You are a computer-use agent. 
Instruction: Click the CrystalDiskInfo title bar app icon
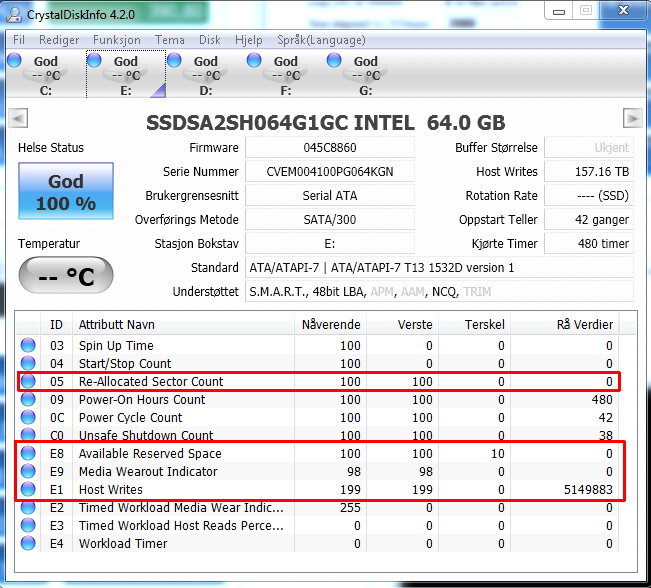15,15
